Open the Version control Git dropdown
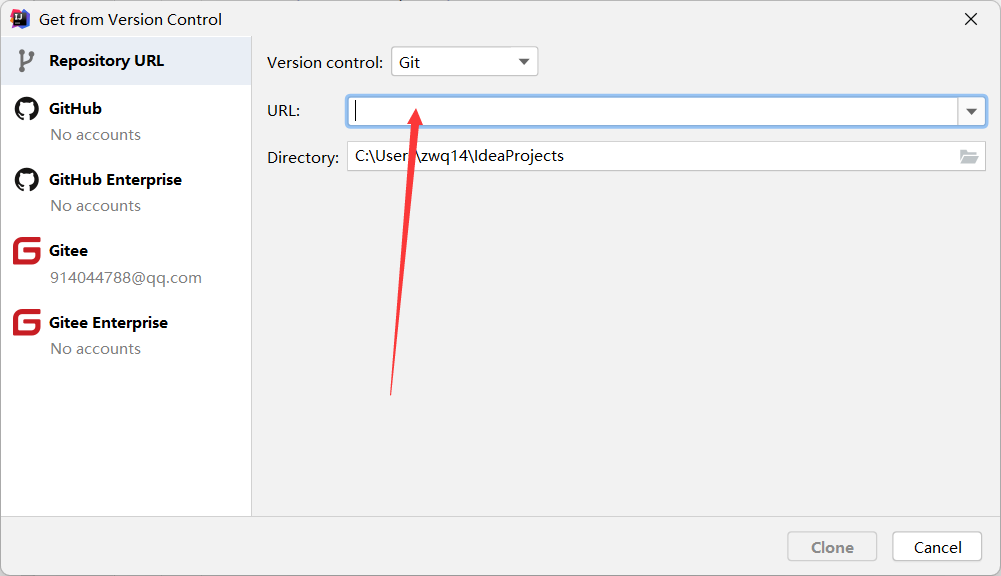 pyautogui.click(x=464, y=62)
